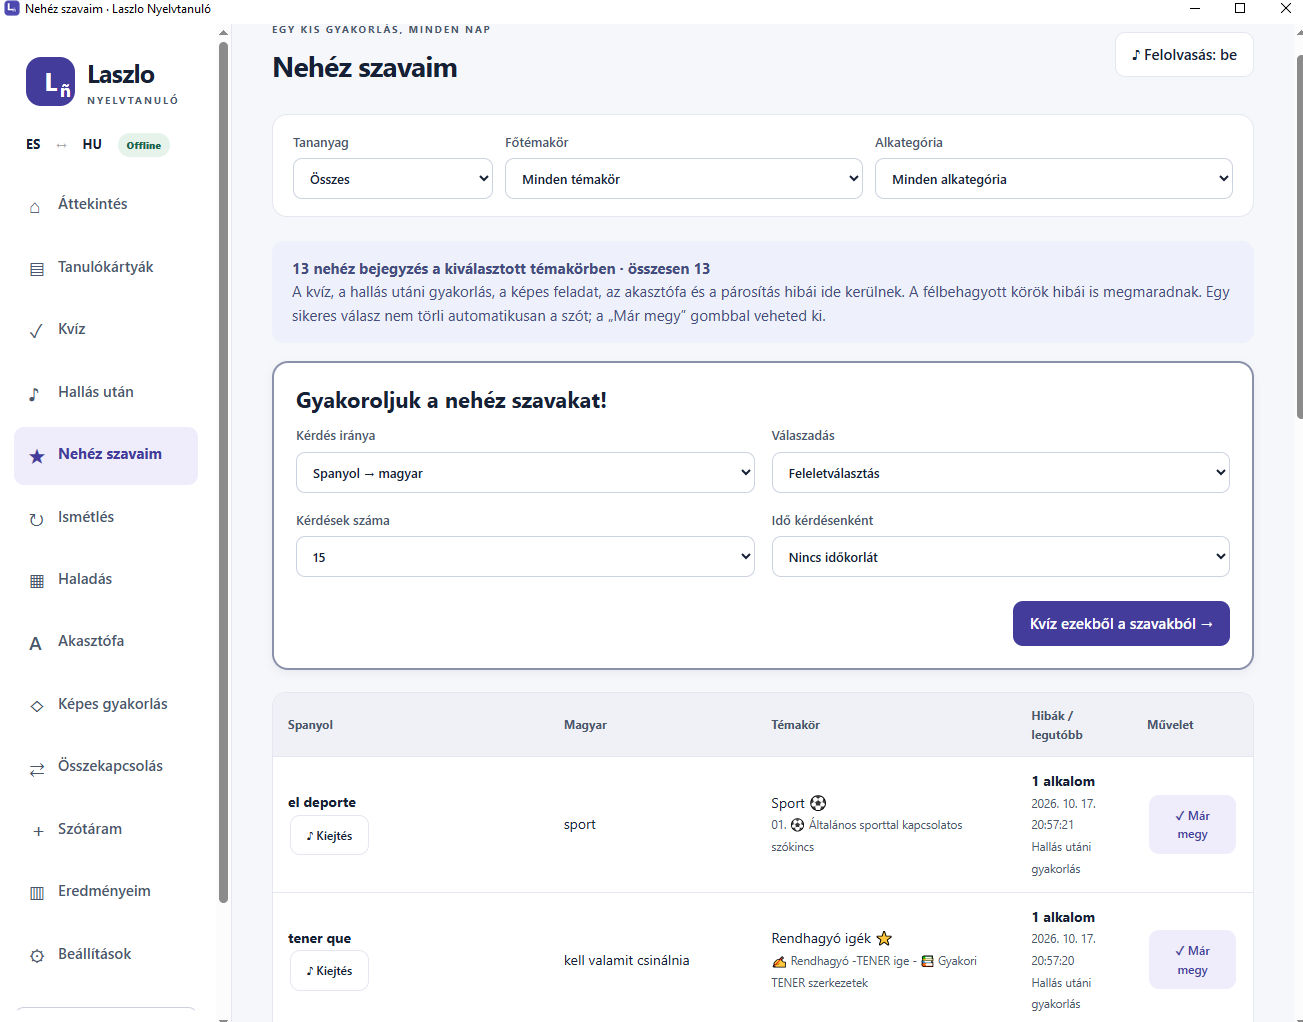Click the Eredményeim columns icon
The image size is (1303, 1022).
tap(37, 893)
